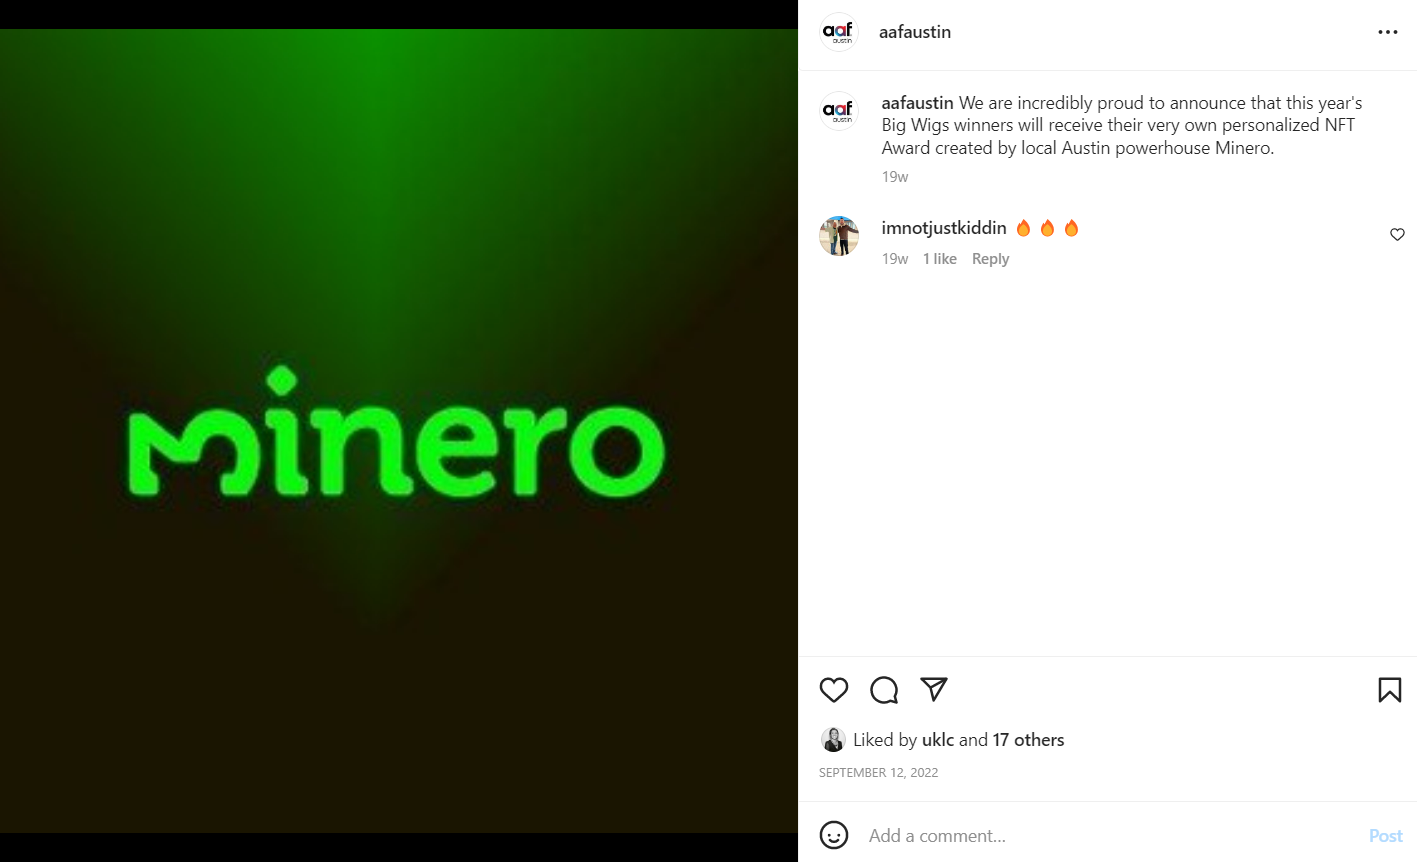Save post with the bookmark icon

point(1389,690)
